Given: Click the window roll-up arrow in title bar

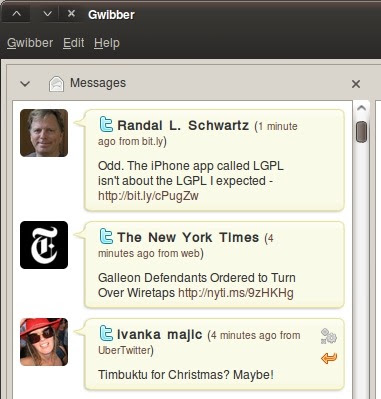Looking at the screenshot, I should click(x=17, y=14).
